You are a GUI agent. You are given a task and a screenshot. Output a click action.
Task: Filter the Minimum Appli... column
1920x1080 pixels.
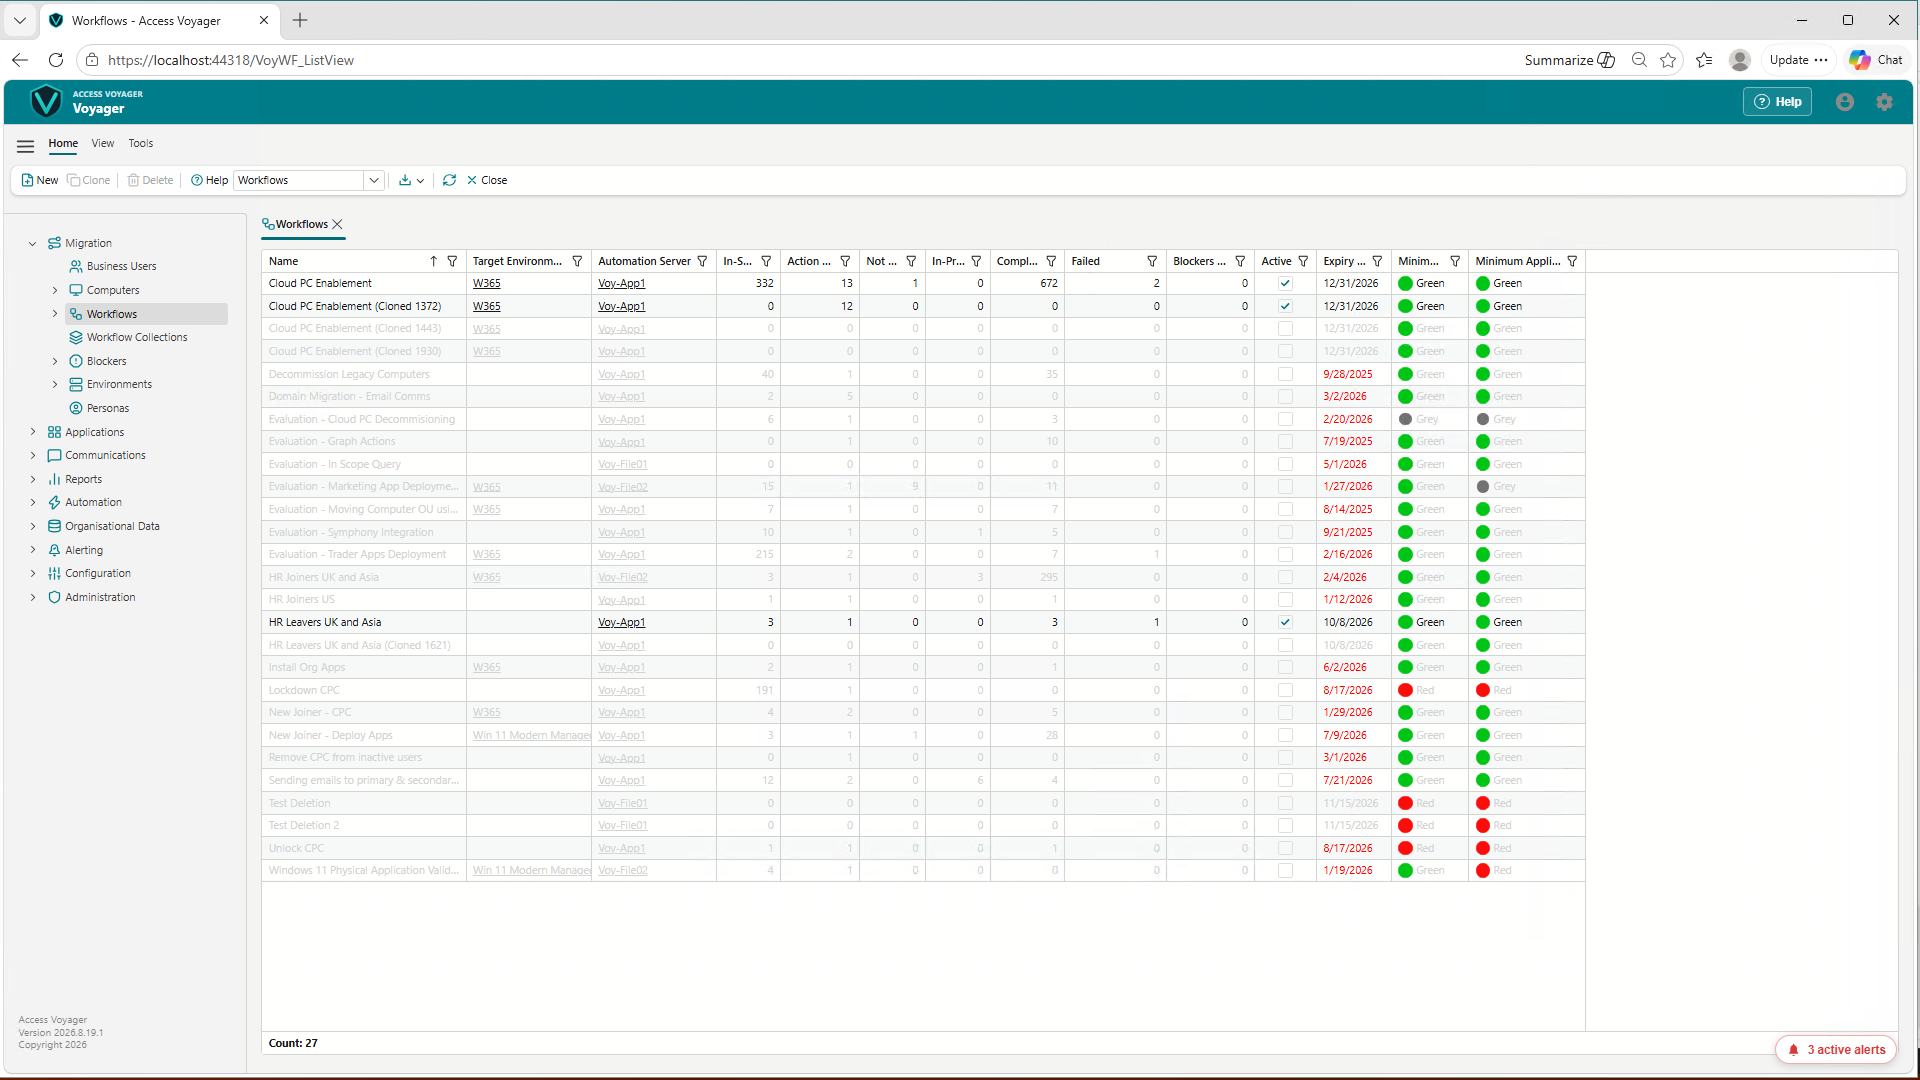pos(1572,262)
